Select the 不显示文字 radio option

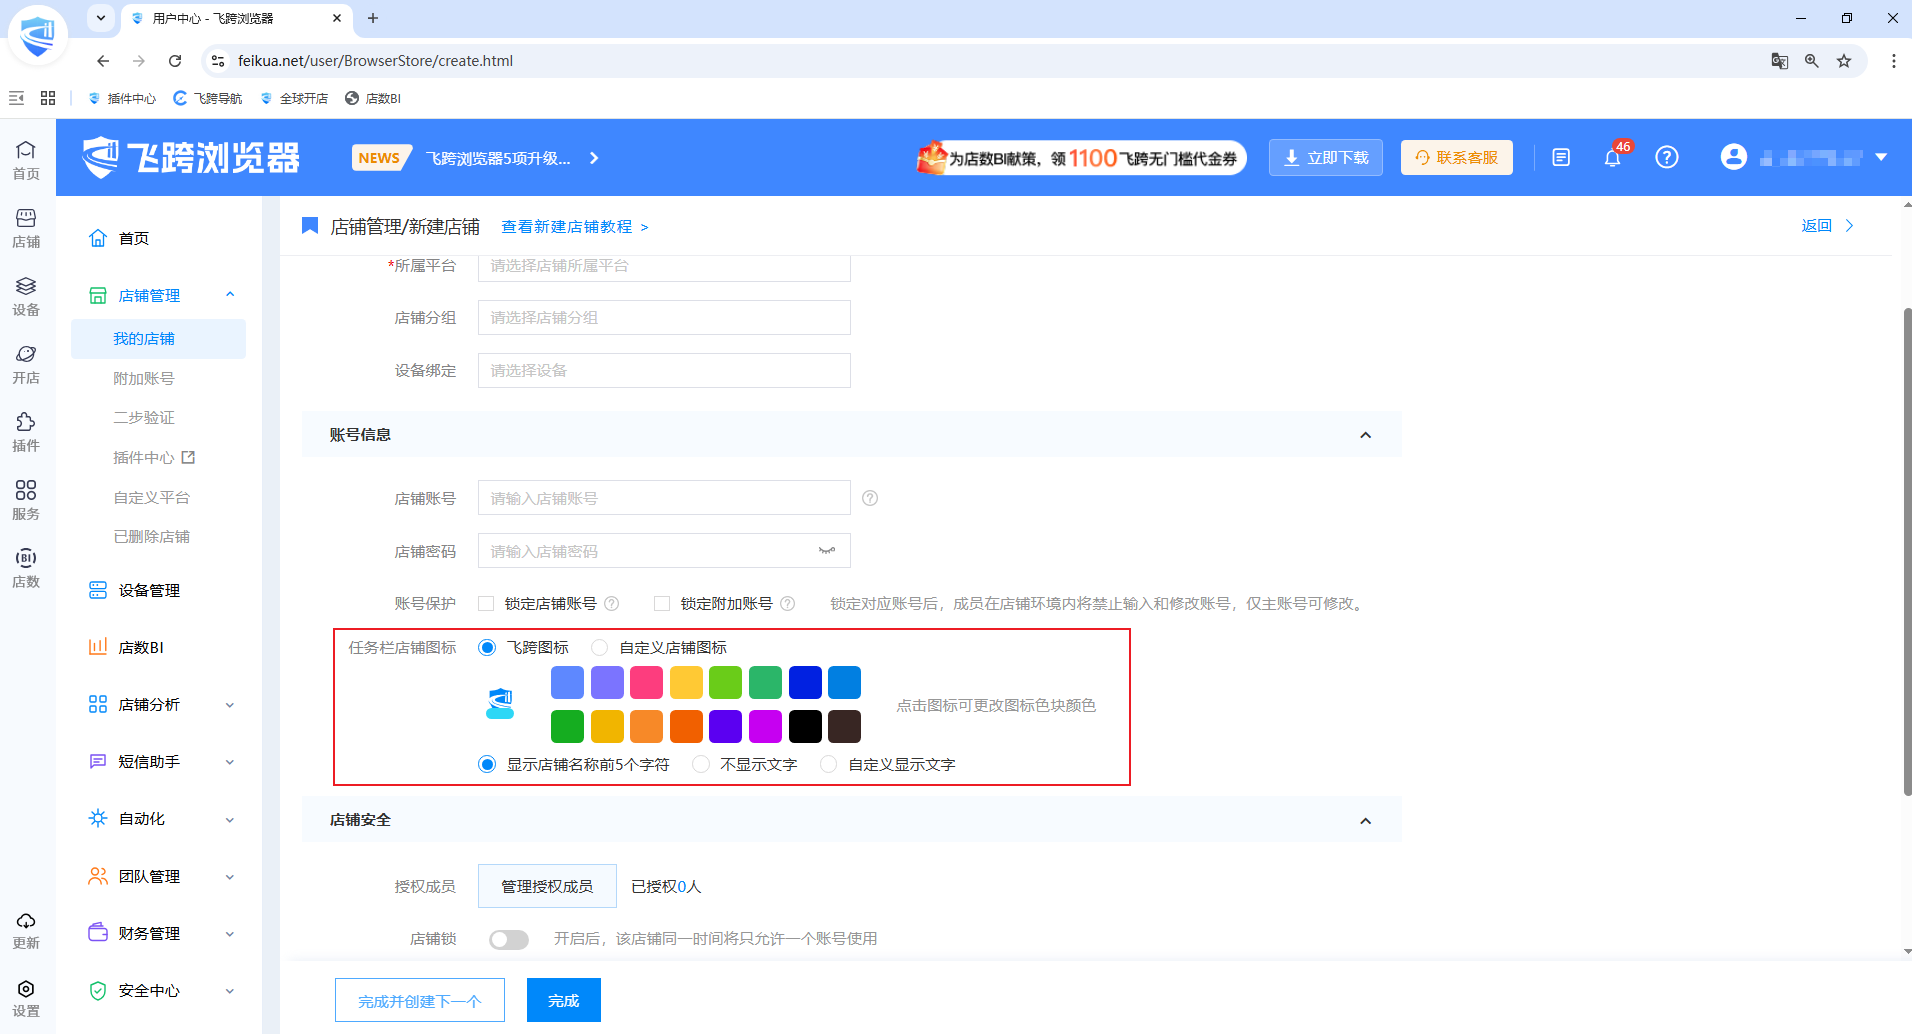point(701,765)
